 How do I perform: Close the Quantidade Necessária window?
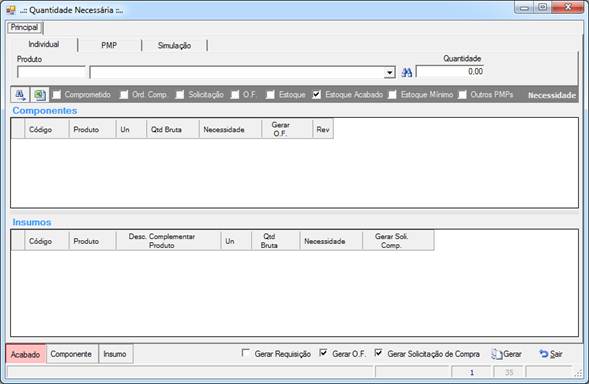click(568, 8)
